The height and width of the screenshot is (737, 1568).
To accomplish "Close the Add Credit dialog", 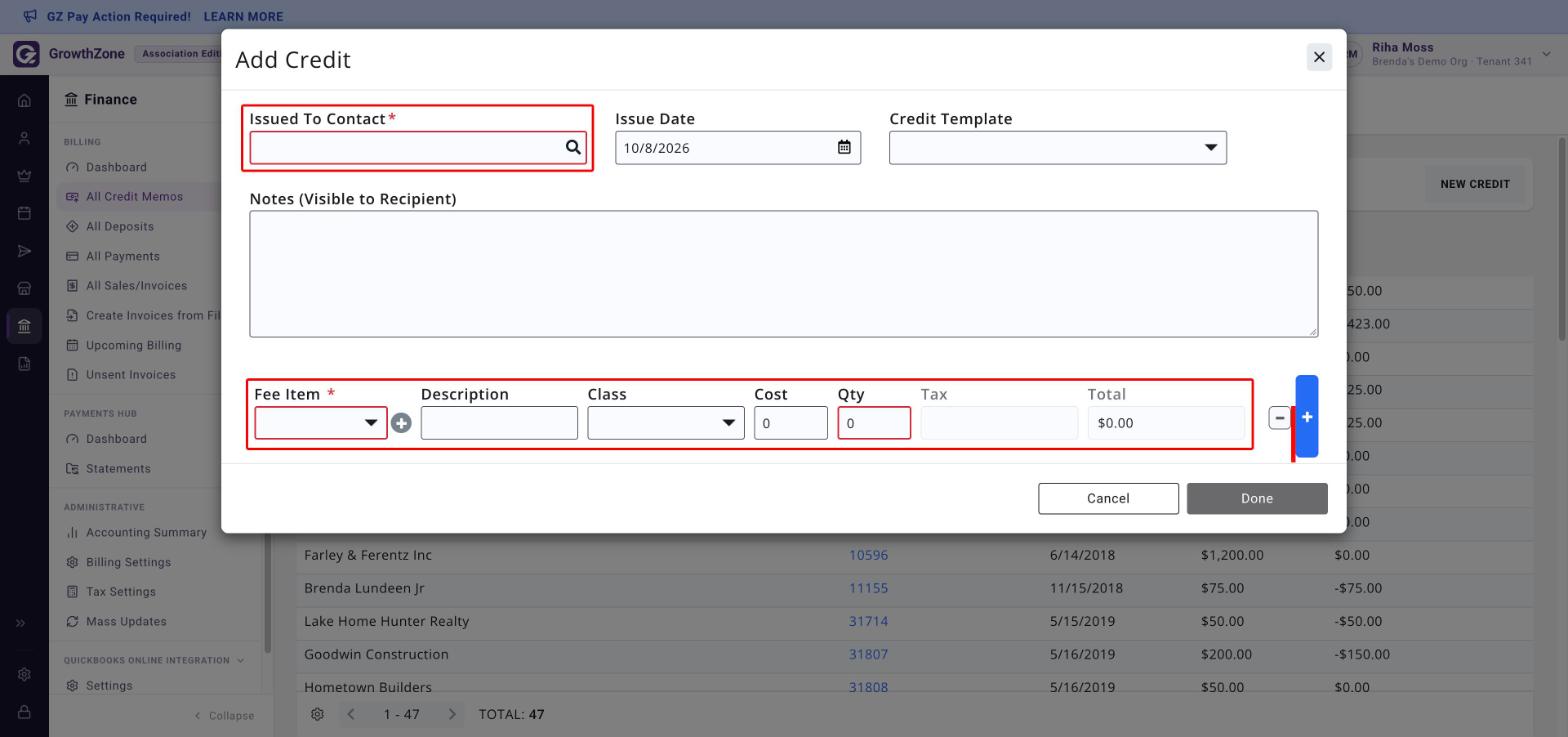I will pos(1319,57).
